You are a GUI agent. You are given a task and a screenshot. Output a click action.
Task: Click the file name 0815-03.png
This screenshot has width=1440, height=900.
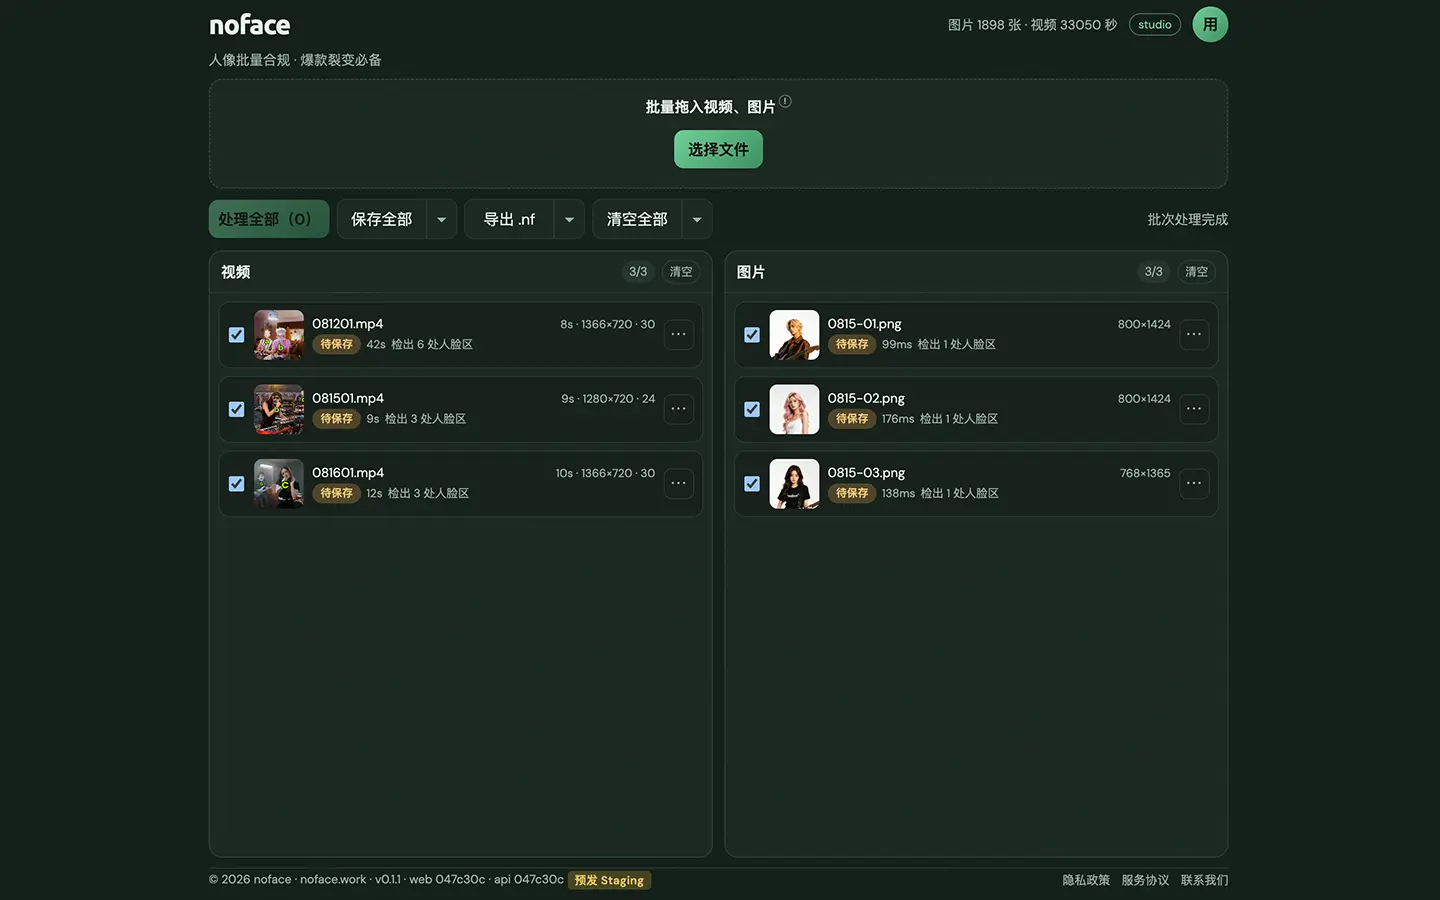[x=866, y=473]
